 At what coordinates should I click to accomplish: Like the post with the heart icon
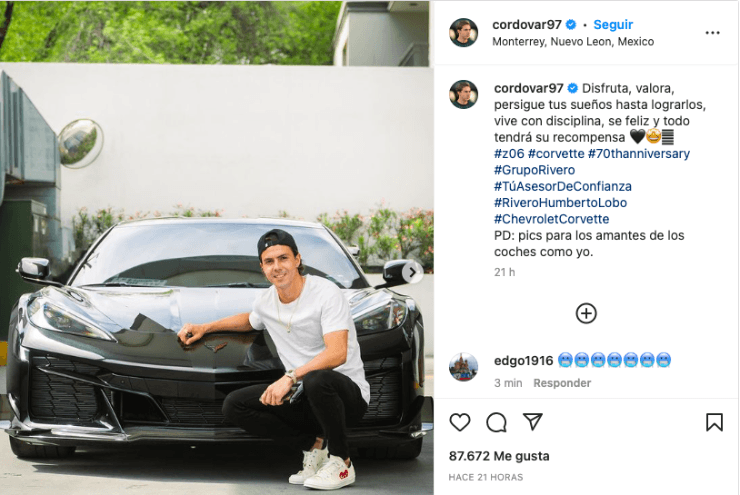460,422
